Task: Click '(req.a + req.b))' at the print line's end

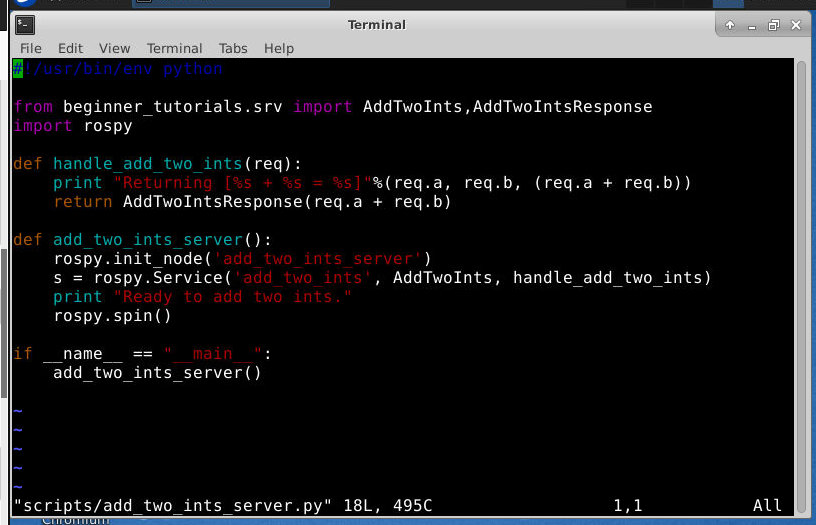Action: tap(612, 183)
